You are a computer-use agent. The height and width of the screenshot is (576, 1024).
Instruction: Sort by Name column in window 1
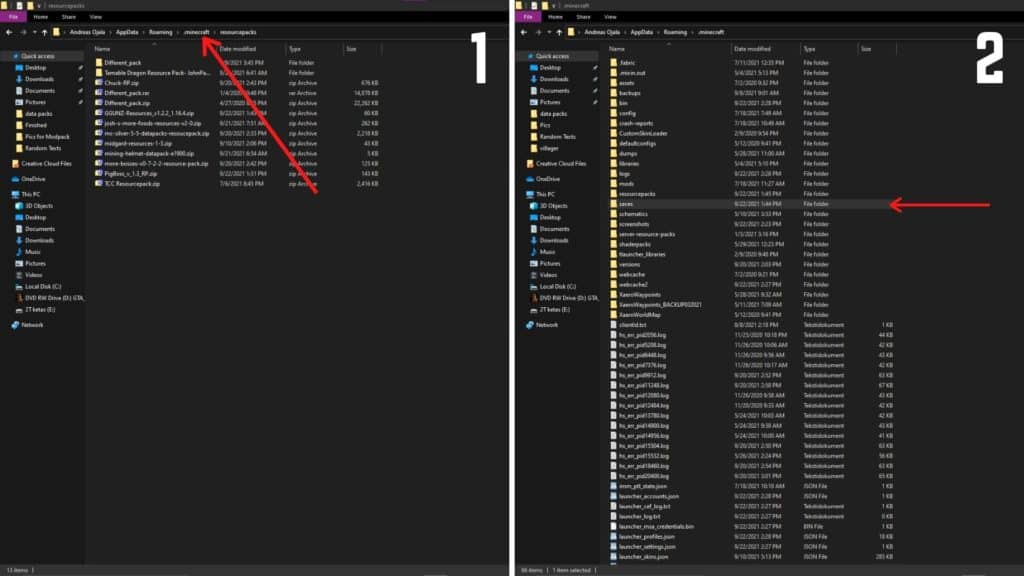point(102,49)
